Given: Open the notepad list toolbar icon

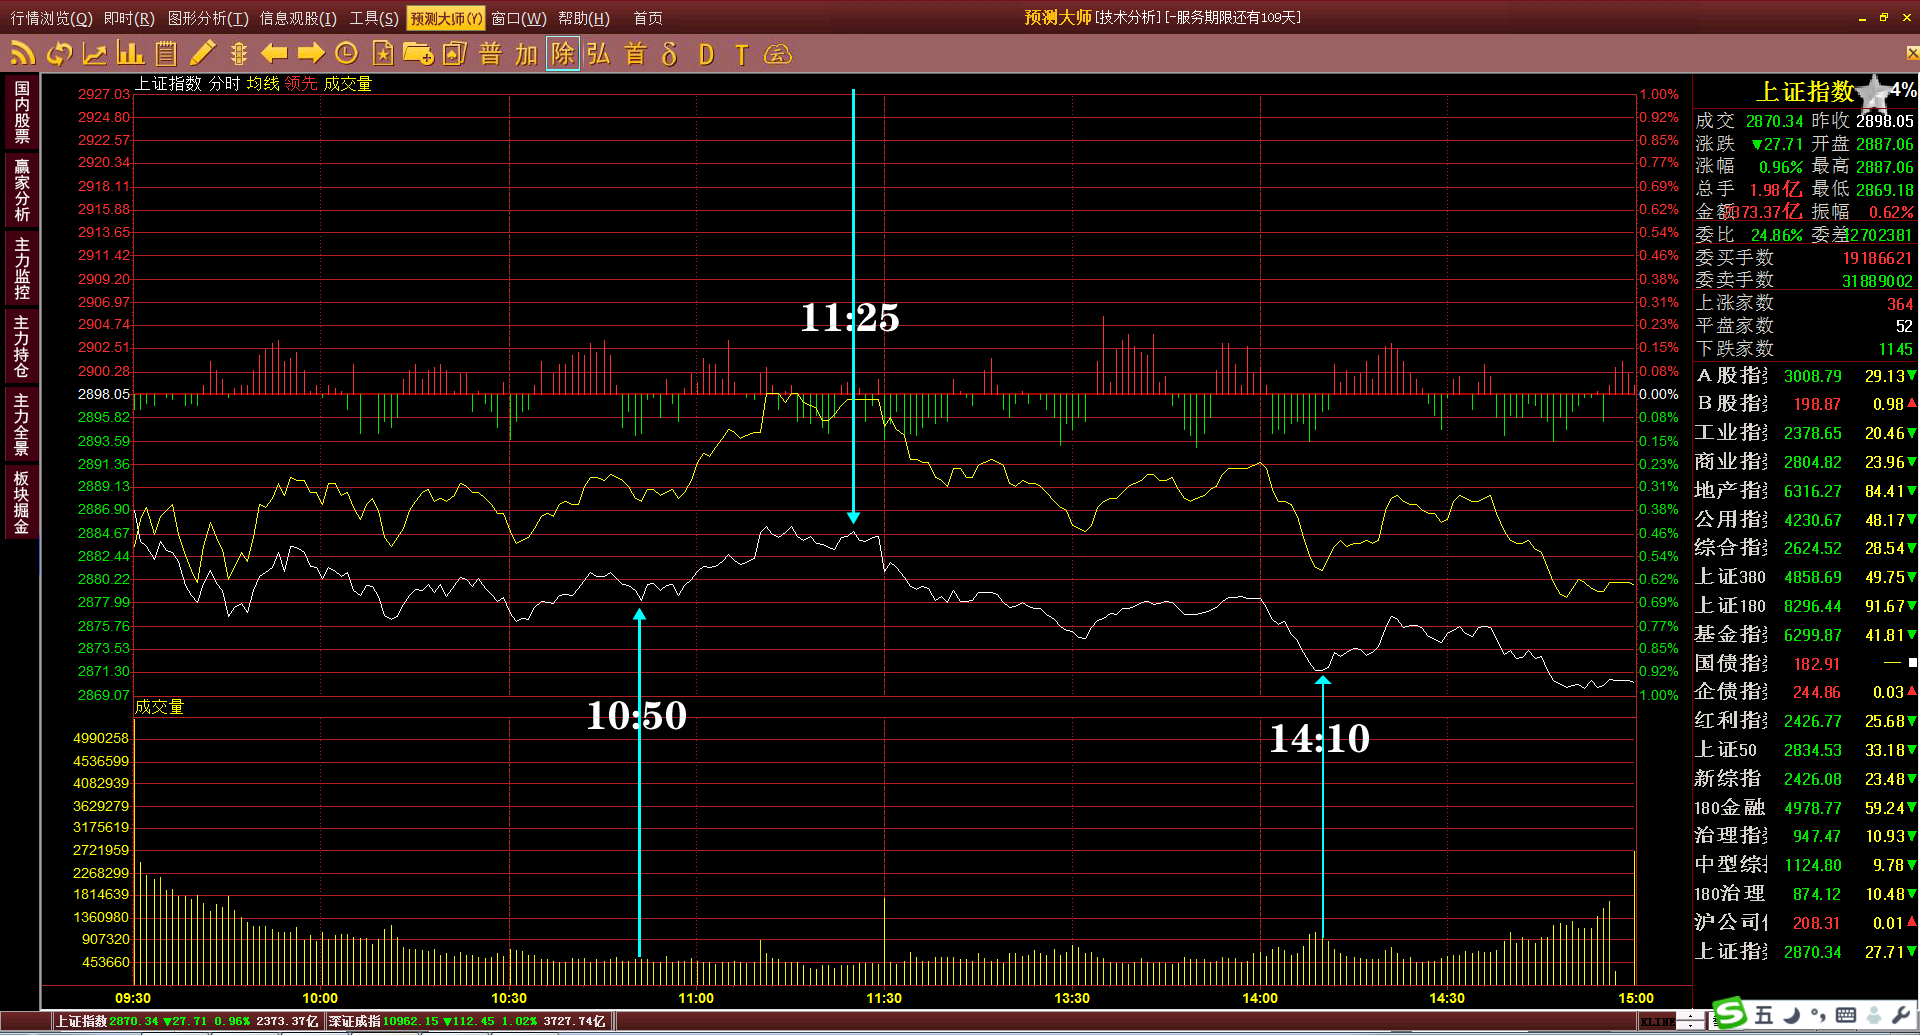Looking at the screenshot, I should [166, 53].
